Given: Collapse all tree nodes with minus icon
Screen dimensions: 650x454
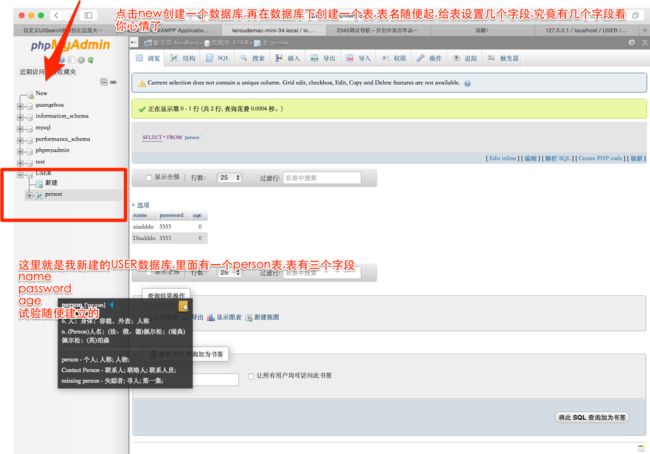Looking at the screenshot, I should click(x=104, y=82).
